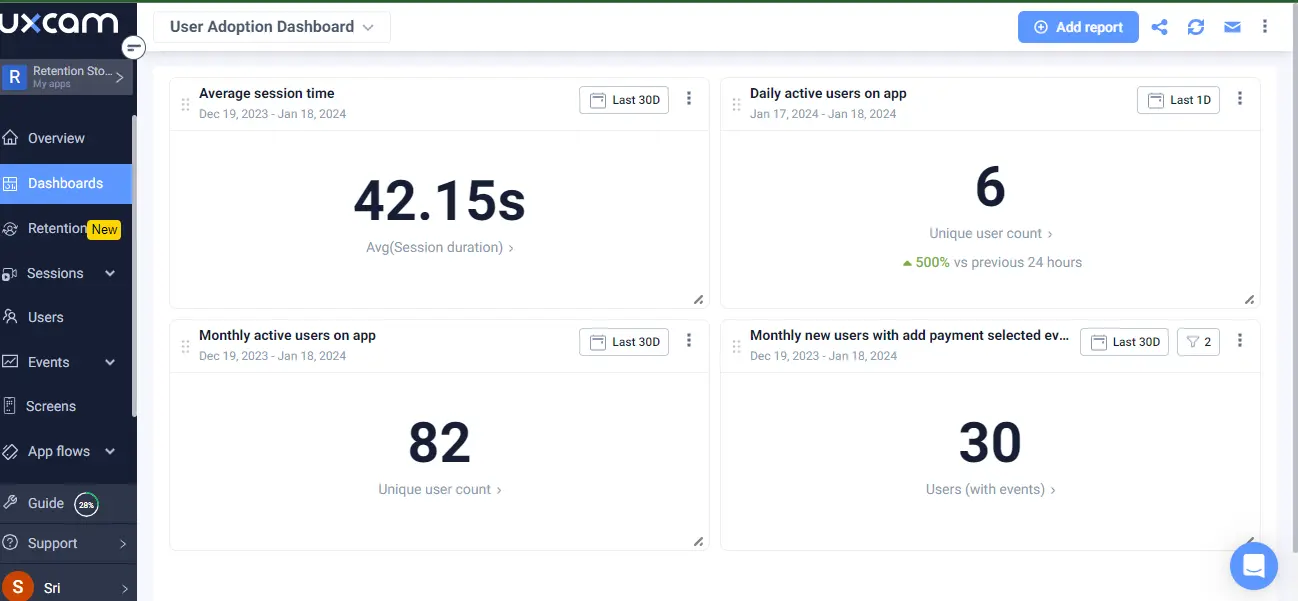The width and height of the screenshot is (1298, 601).
Task: Click the Overview home icon
Action: tap(11, 138)
